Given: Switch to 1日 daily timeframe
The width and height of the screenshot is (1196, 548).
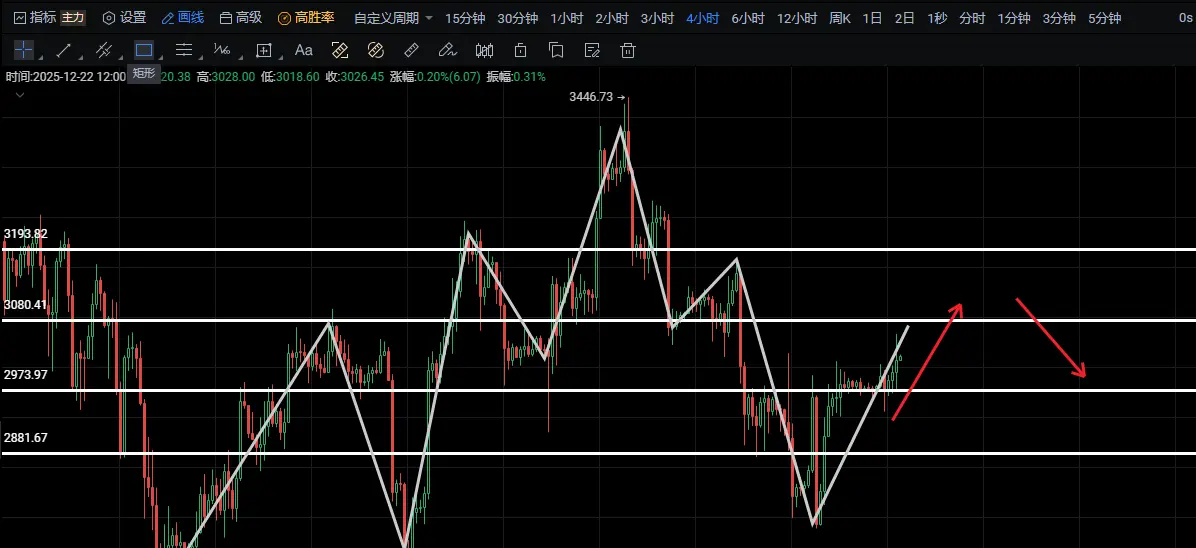Looking at the screenshot, I should pos(872,18).
